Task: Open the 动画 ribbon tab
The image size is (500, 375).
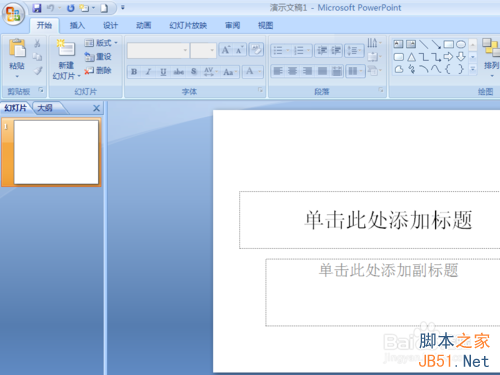Action: (144, 25)
